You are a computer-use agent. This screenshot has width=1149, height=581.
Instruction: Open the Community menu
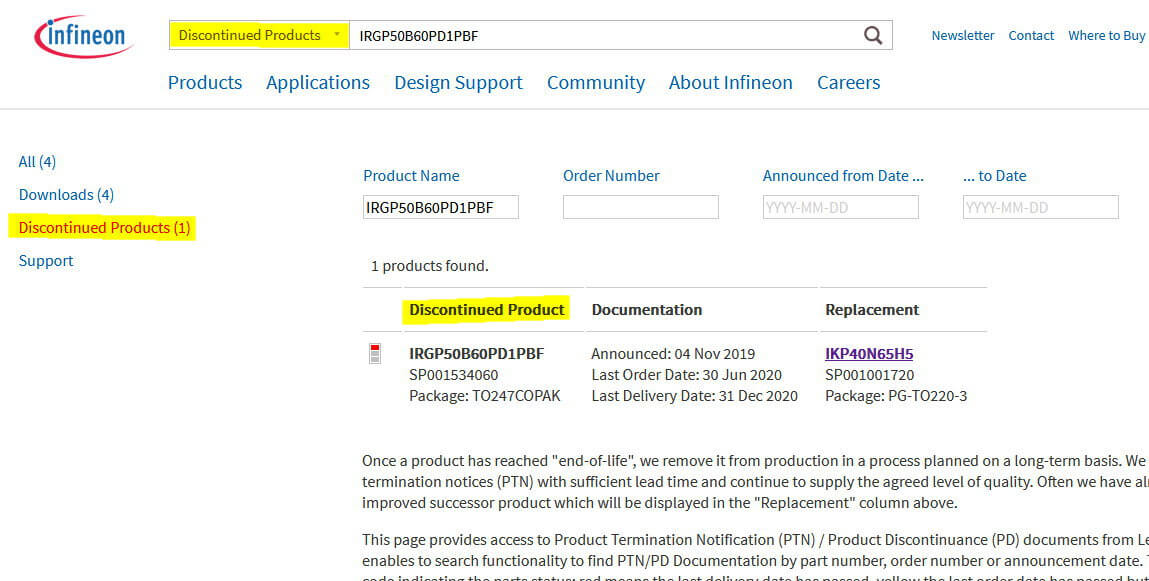596,82
